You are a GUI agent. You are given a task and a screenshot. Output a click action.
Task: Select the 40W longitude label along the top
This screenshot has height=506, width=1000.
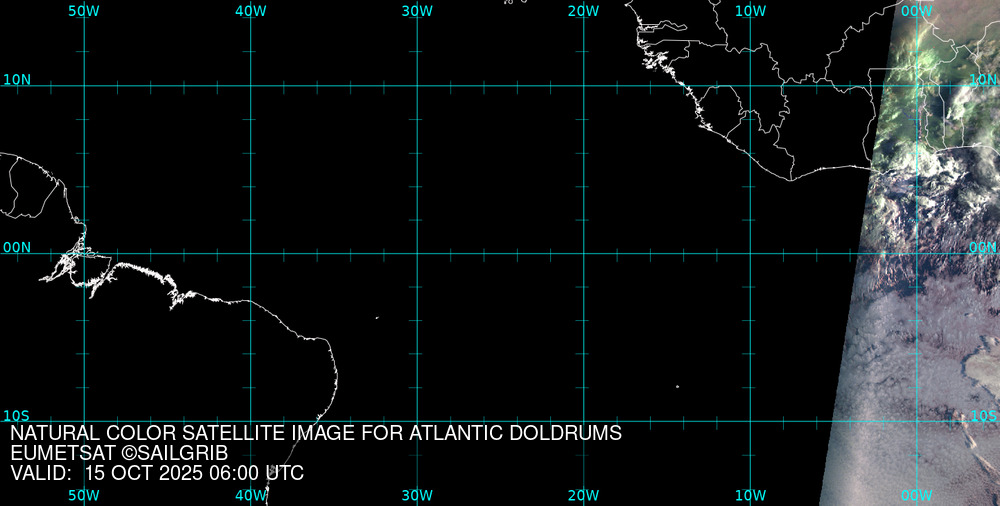[251, 11]
